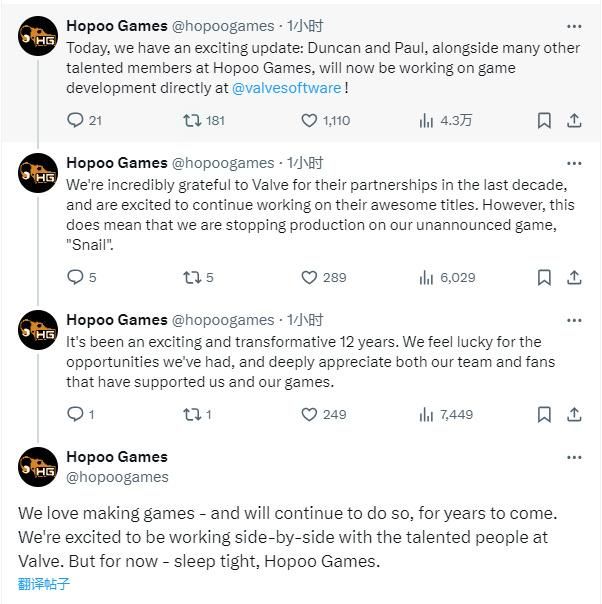Open more menu on the bottom Hopoo Games tweet

tap(574, 457)
